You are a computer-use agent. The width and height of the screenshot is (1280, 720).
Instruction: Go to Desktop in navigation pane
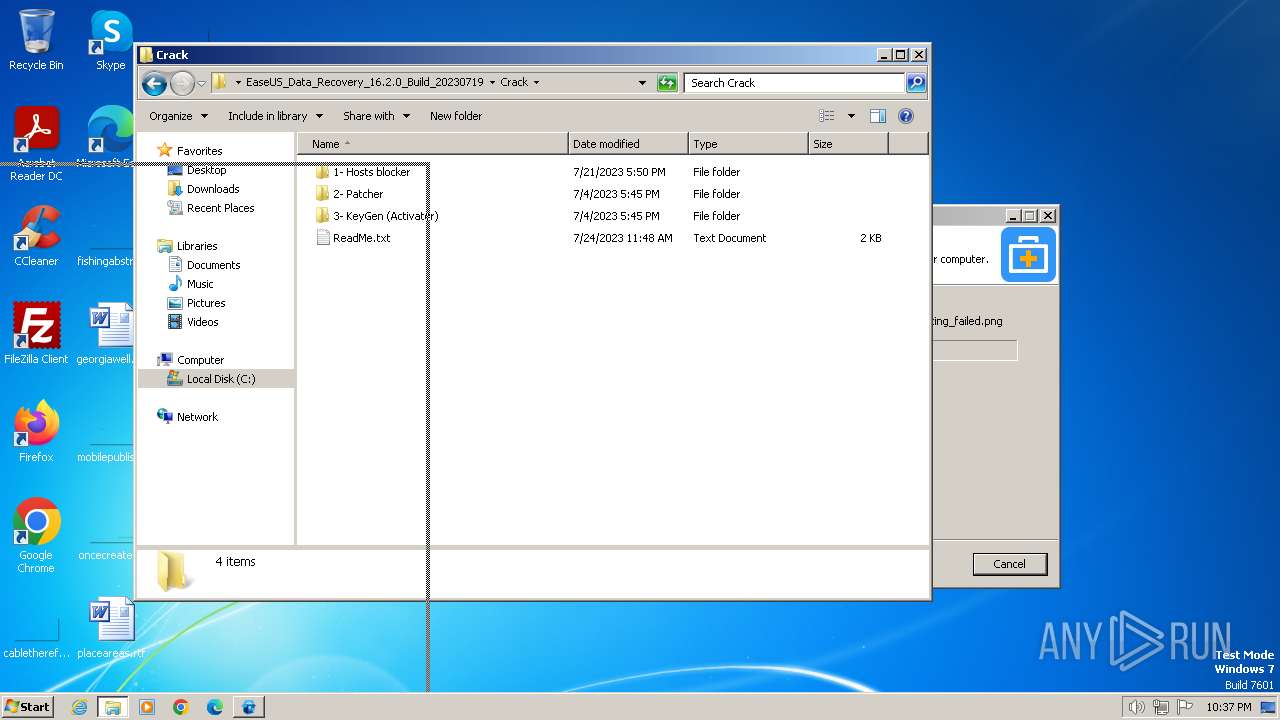(x=206, y=170)
